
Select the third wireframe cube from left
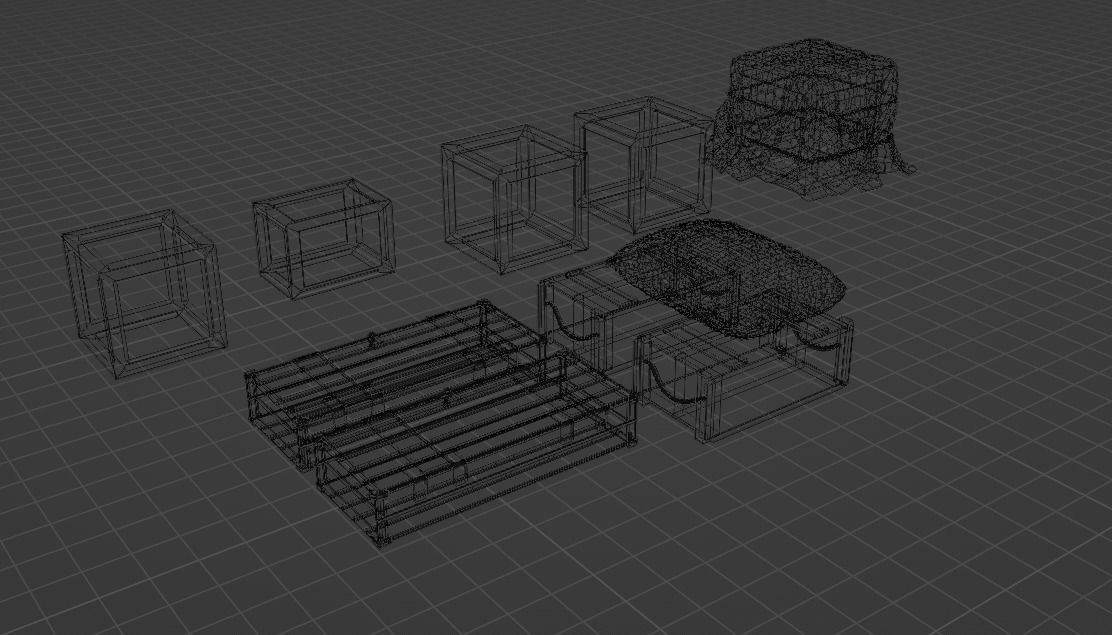pos(514,199)
